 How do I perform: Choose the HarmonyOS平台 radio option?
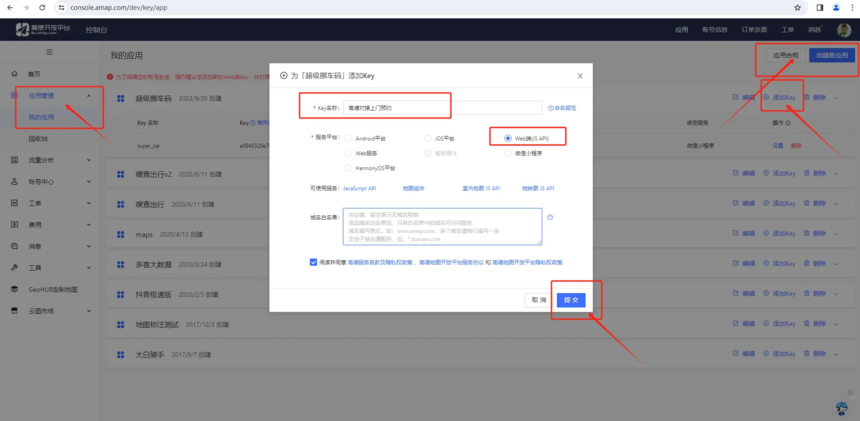[348, 168]
